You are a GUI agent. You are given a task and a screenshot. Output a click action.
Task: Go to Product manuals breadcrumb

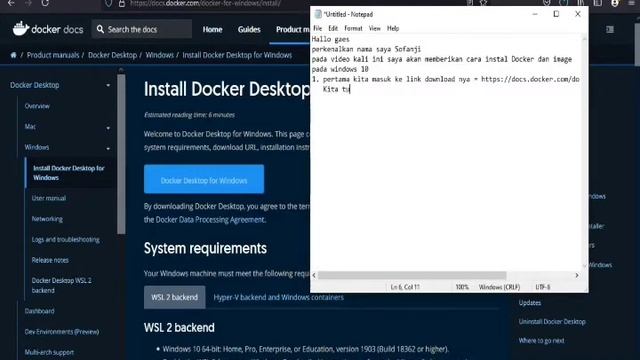coord(53,55)
